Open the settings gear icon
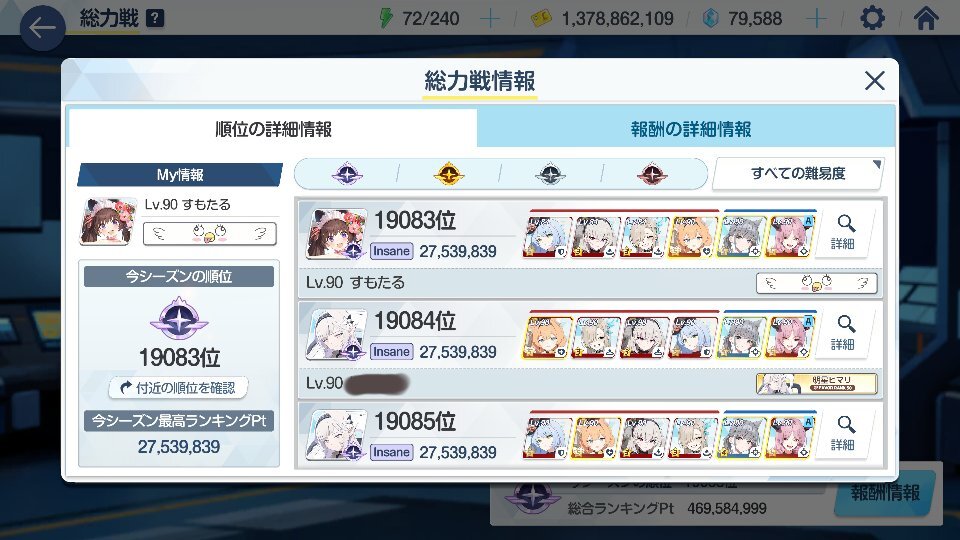 tap(872, 18)
